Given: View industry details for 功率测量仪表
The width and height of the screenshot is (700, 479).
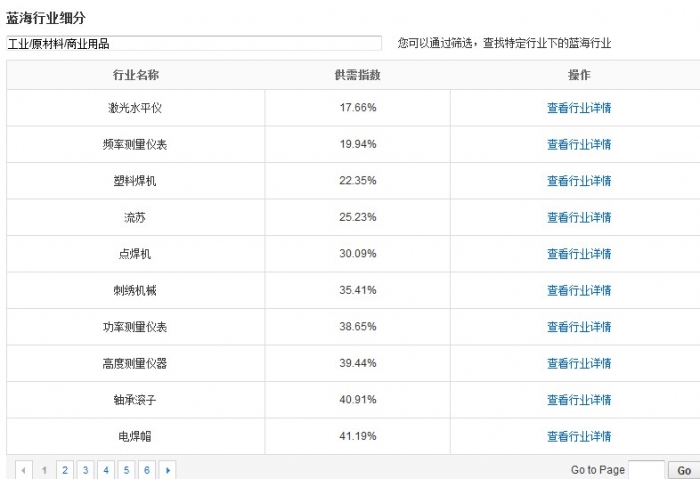Looking at the screenshot, I should [579, 327].
